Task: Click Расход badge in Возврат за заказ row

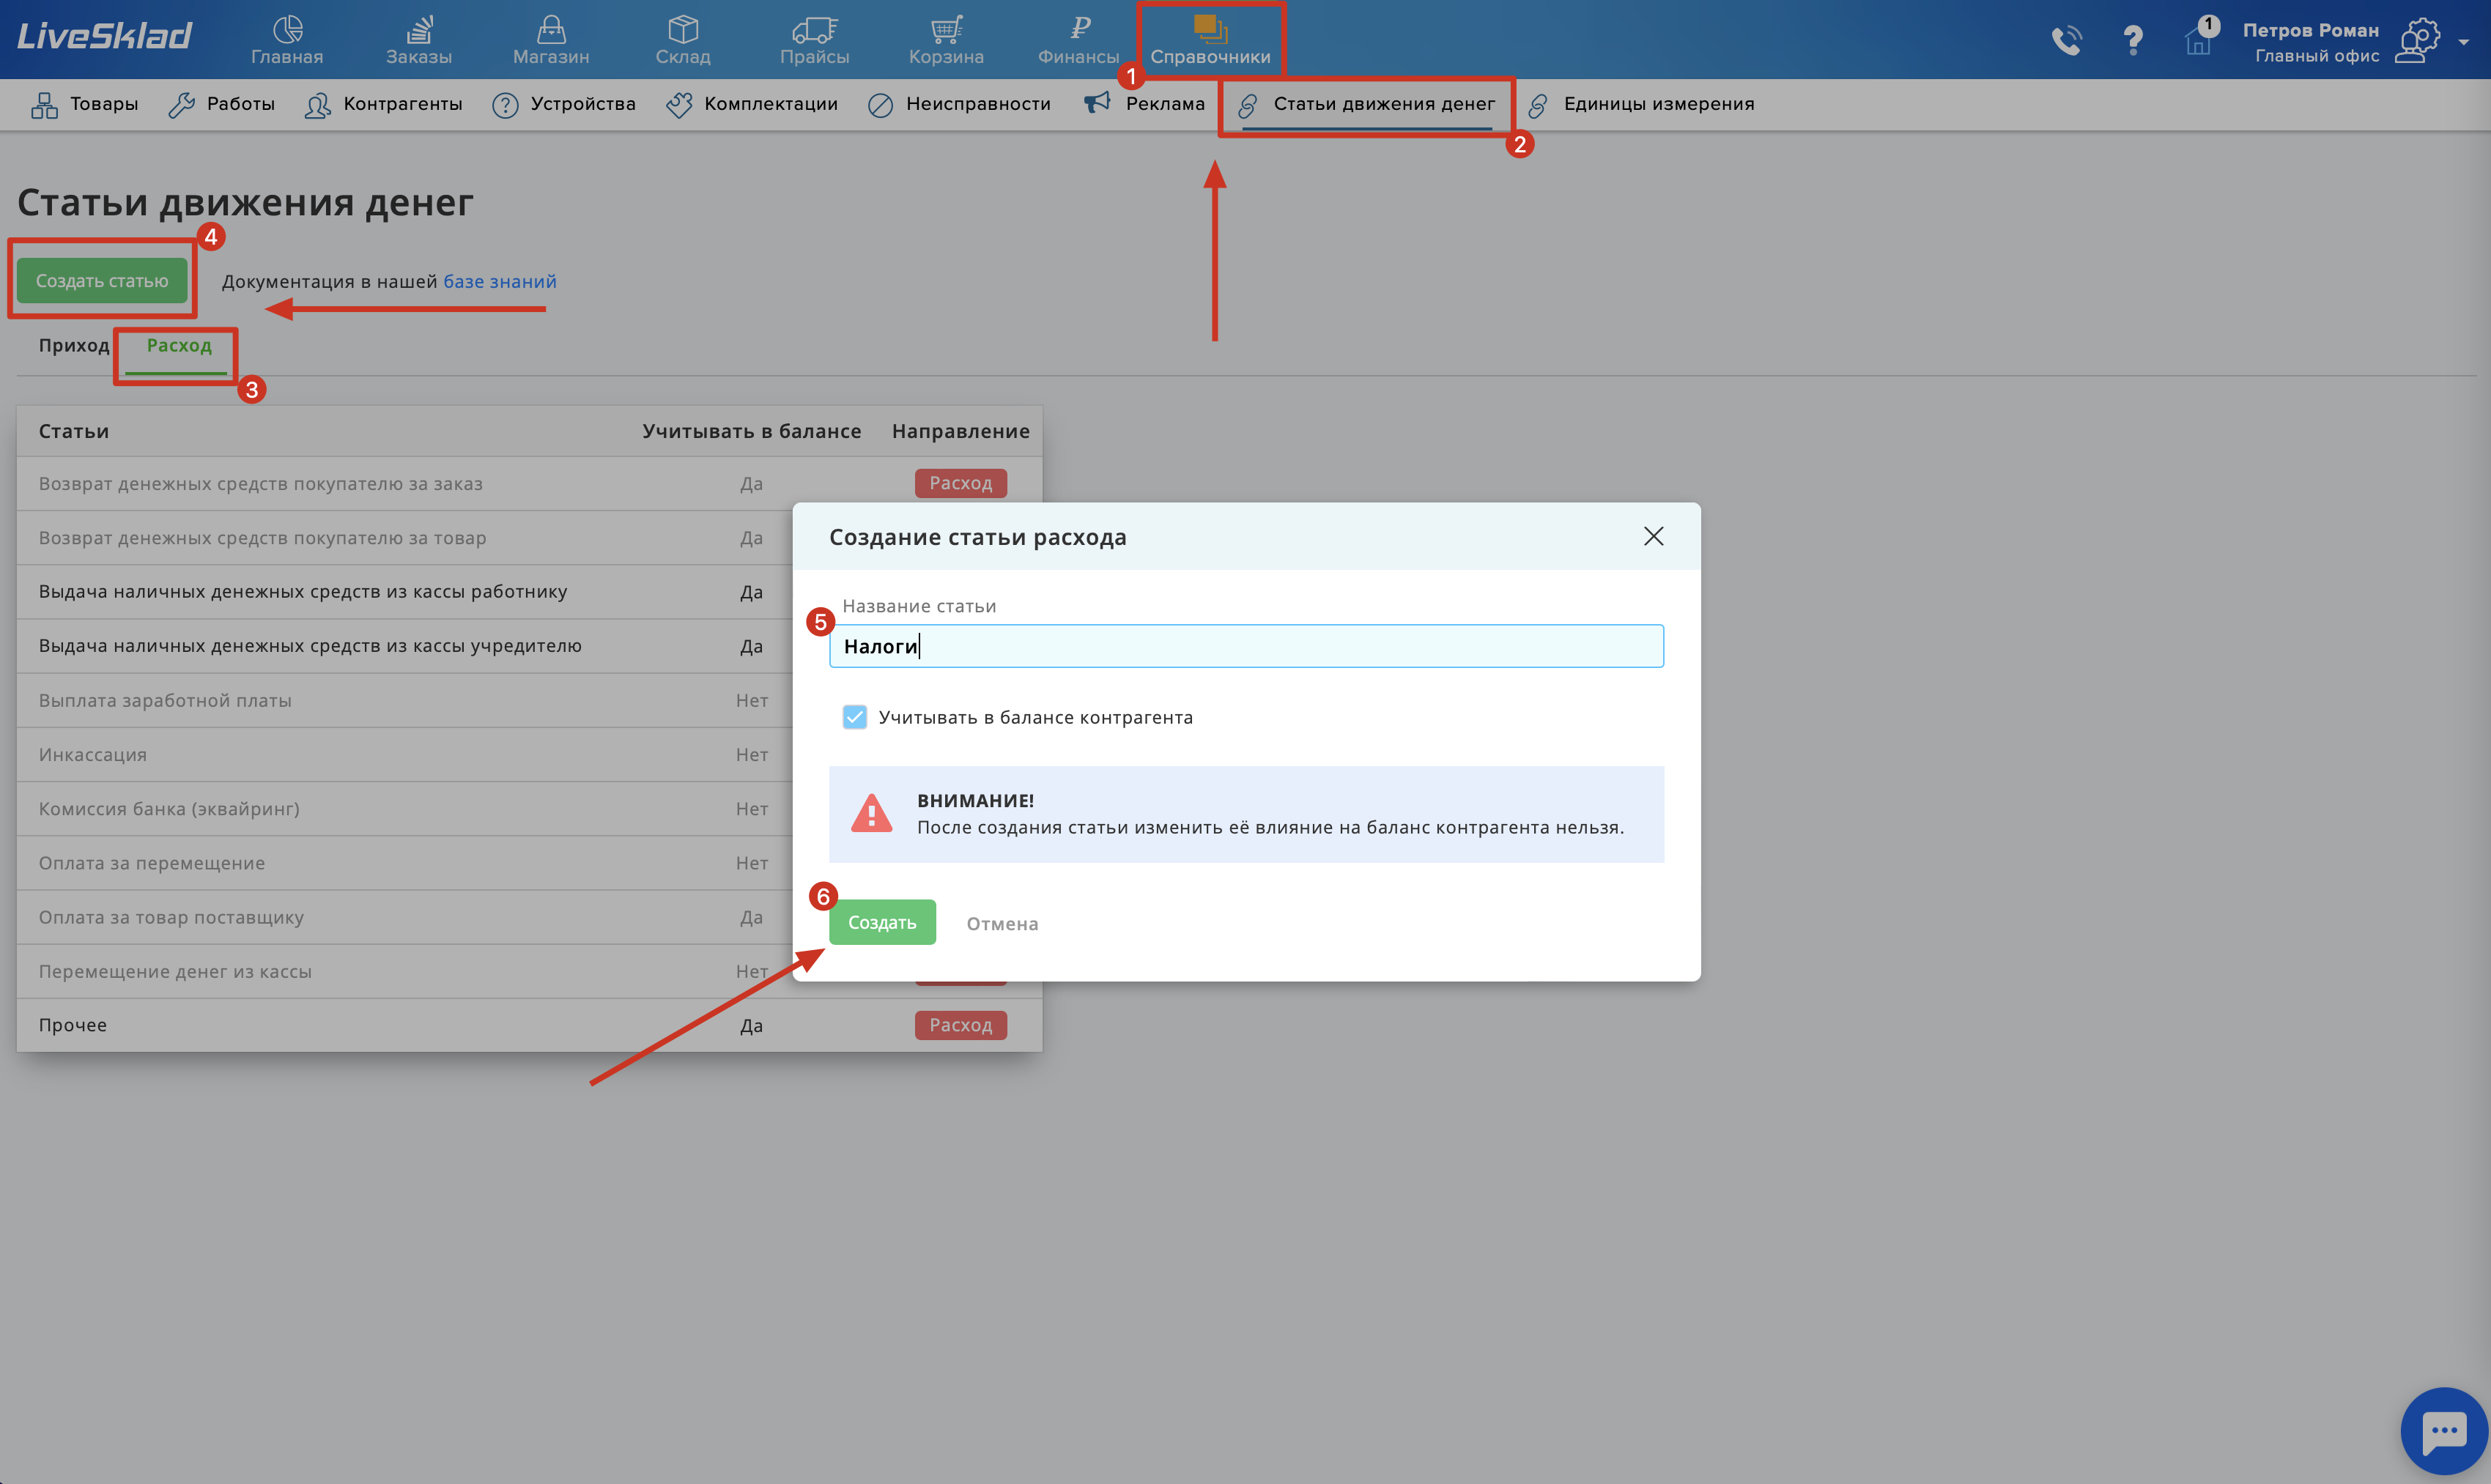Action: [x=960, y=483]
